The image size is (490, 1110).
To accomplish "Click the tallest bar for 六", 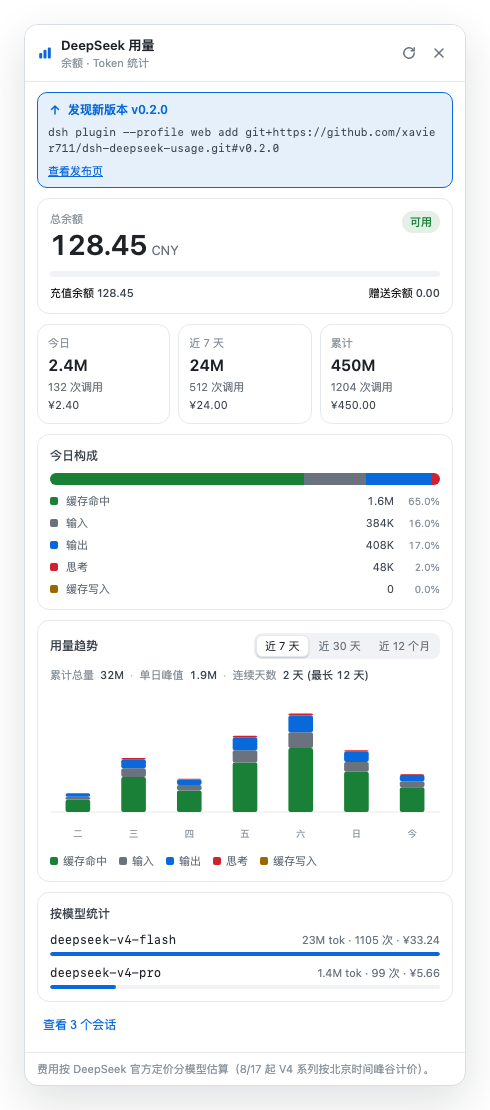I will point(300,762).
